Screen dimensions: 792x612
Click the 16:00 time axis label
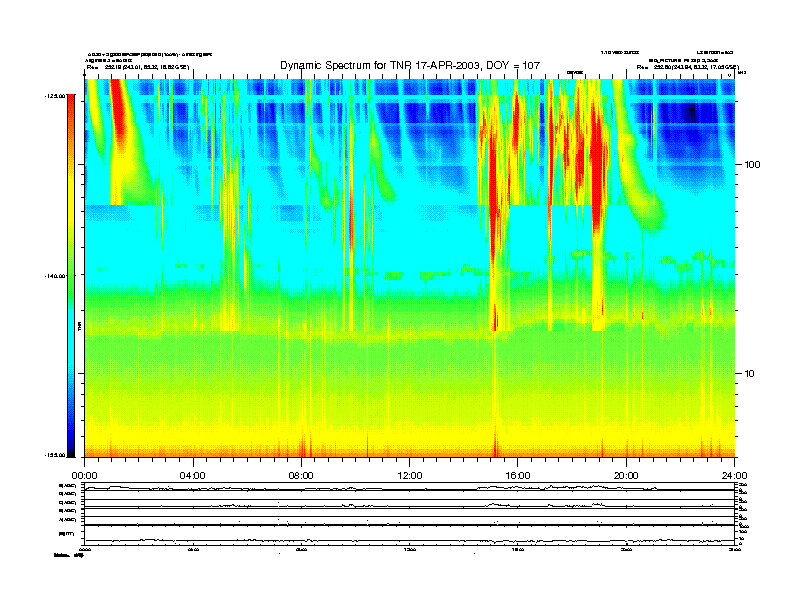[518, 475]
